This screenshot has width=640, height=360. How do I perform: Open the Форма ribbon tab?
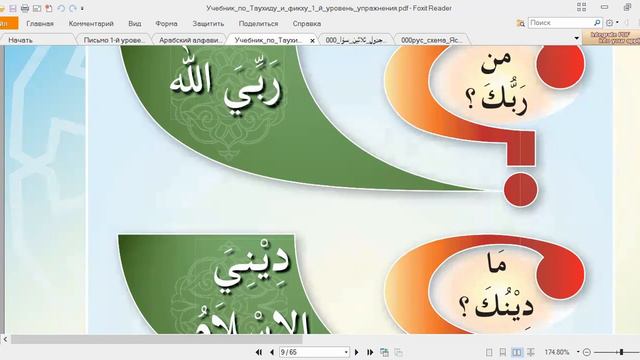click(166, 24)
